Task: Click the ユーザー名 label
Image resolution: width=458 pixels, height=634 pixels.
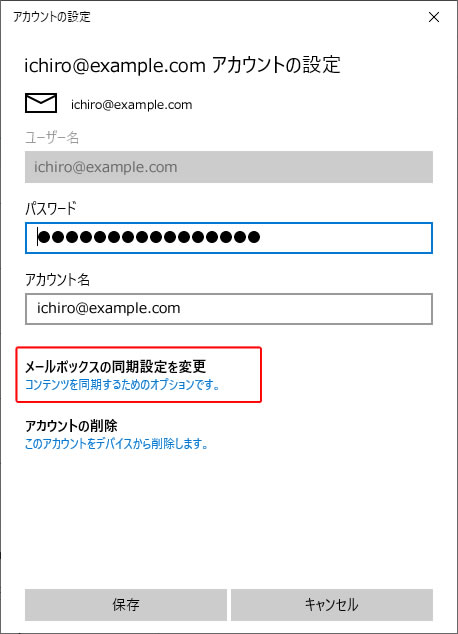Action: (x=52, y=137)
